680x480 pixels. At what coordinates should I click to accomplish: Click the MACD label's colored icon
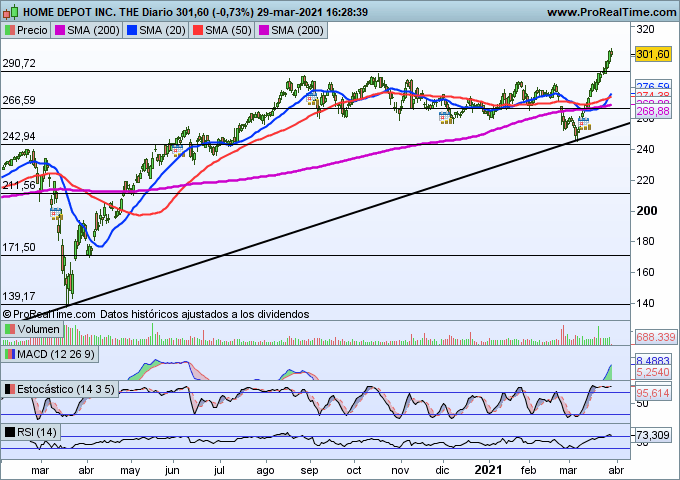click(x=10, y=354)
